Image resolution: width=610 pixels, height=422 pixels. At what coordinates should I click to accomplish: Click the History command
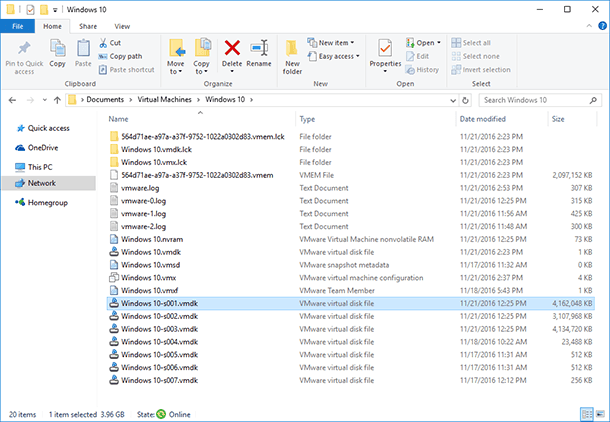(422, 70)
